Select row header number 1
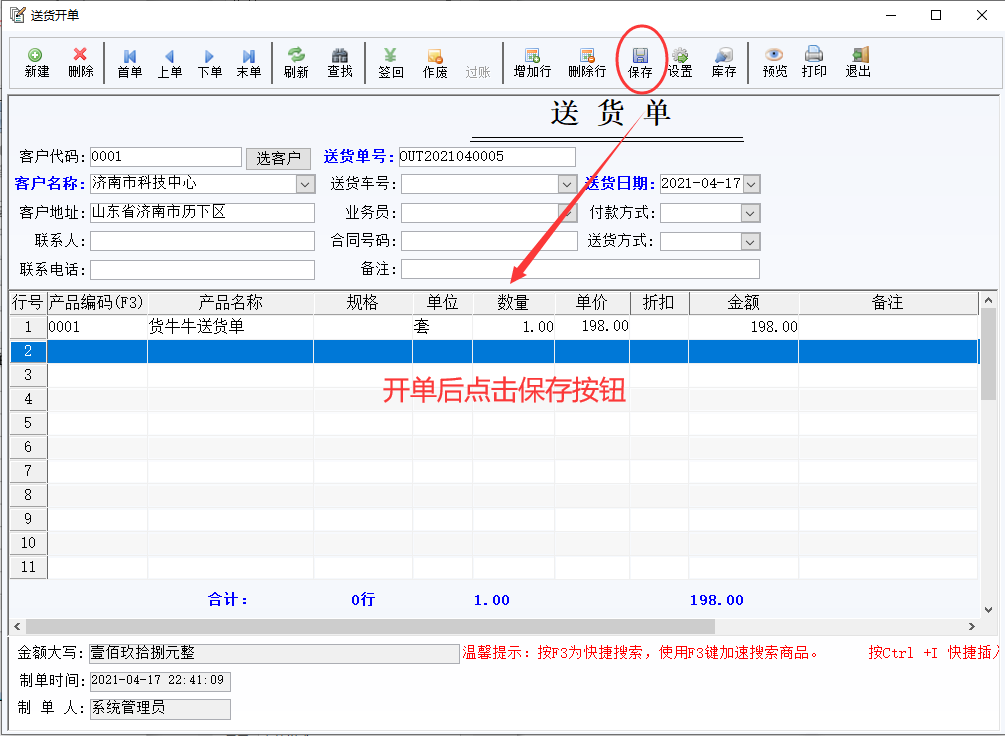Viewport: 1005px width, 736px height. [28, 327]
